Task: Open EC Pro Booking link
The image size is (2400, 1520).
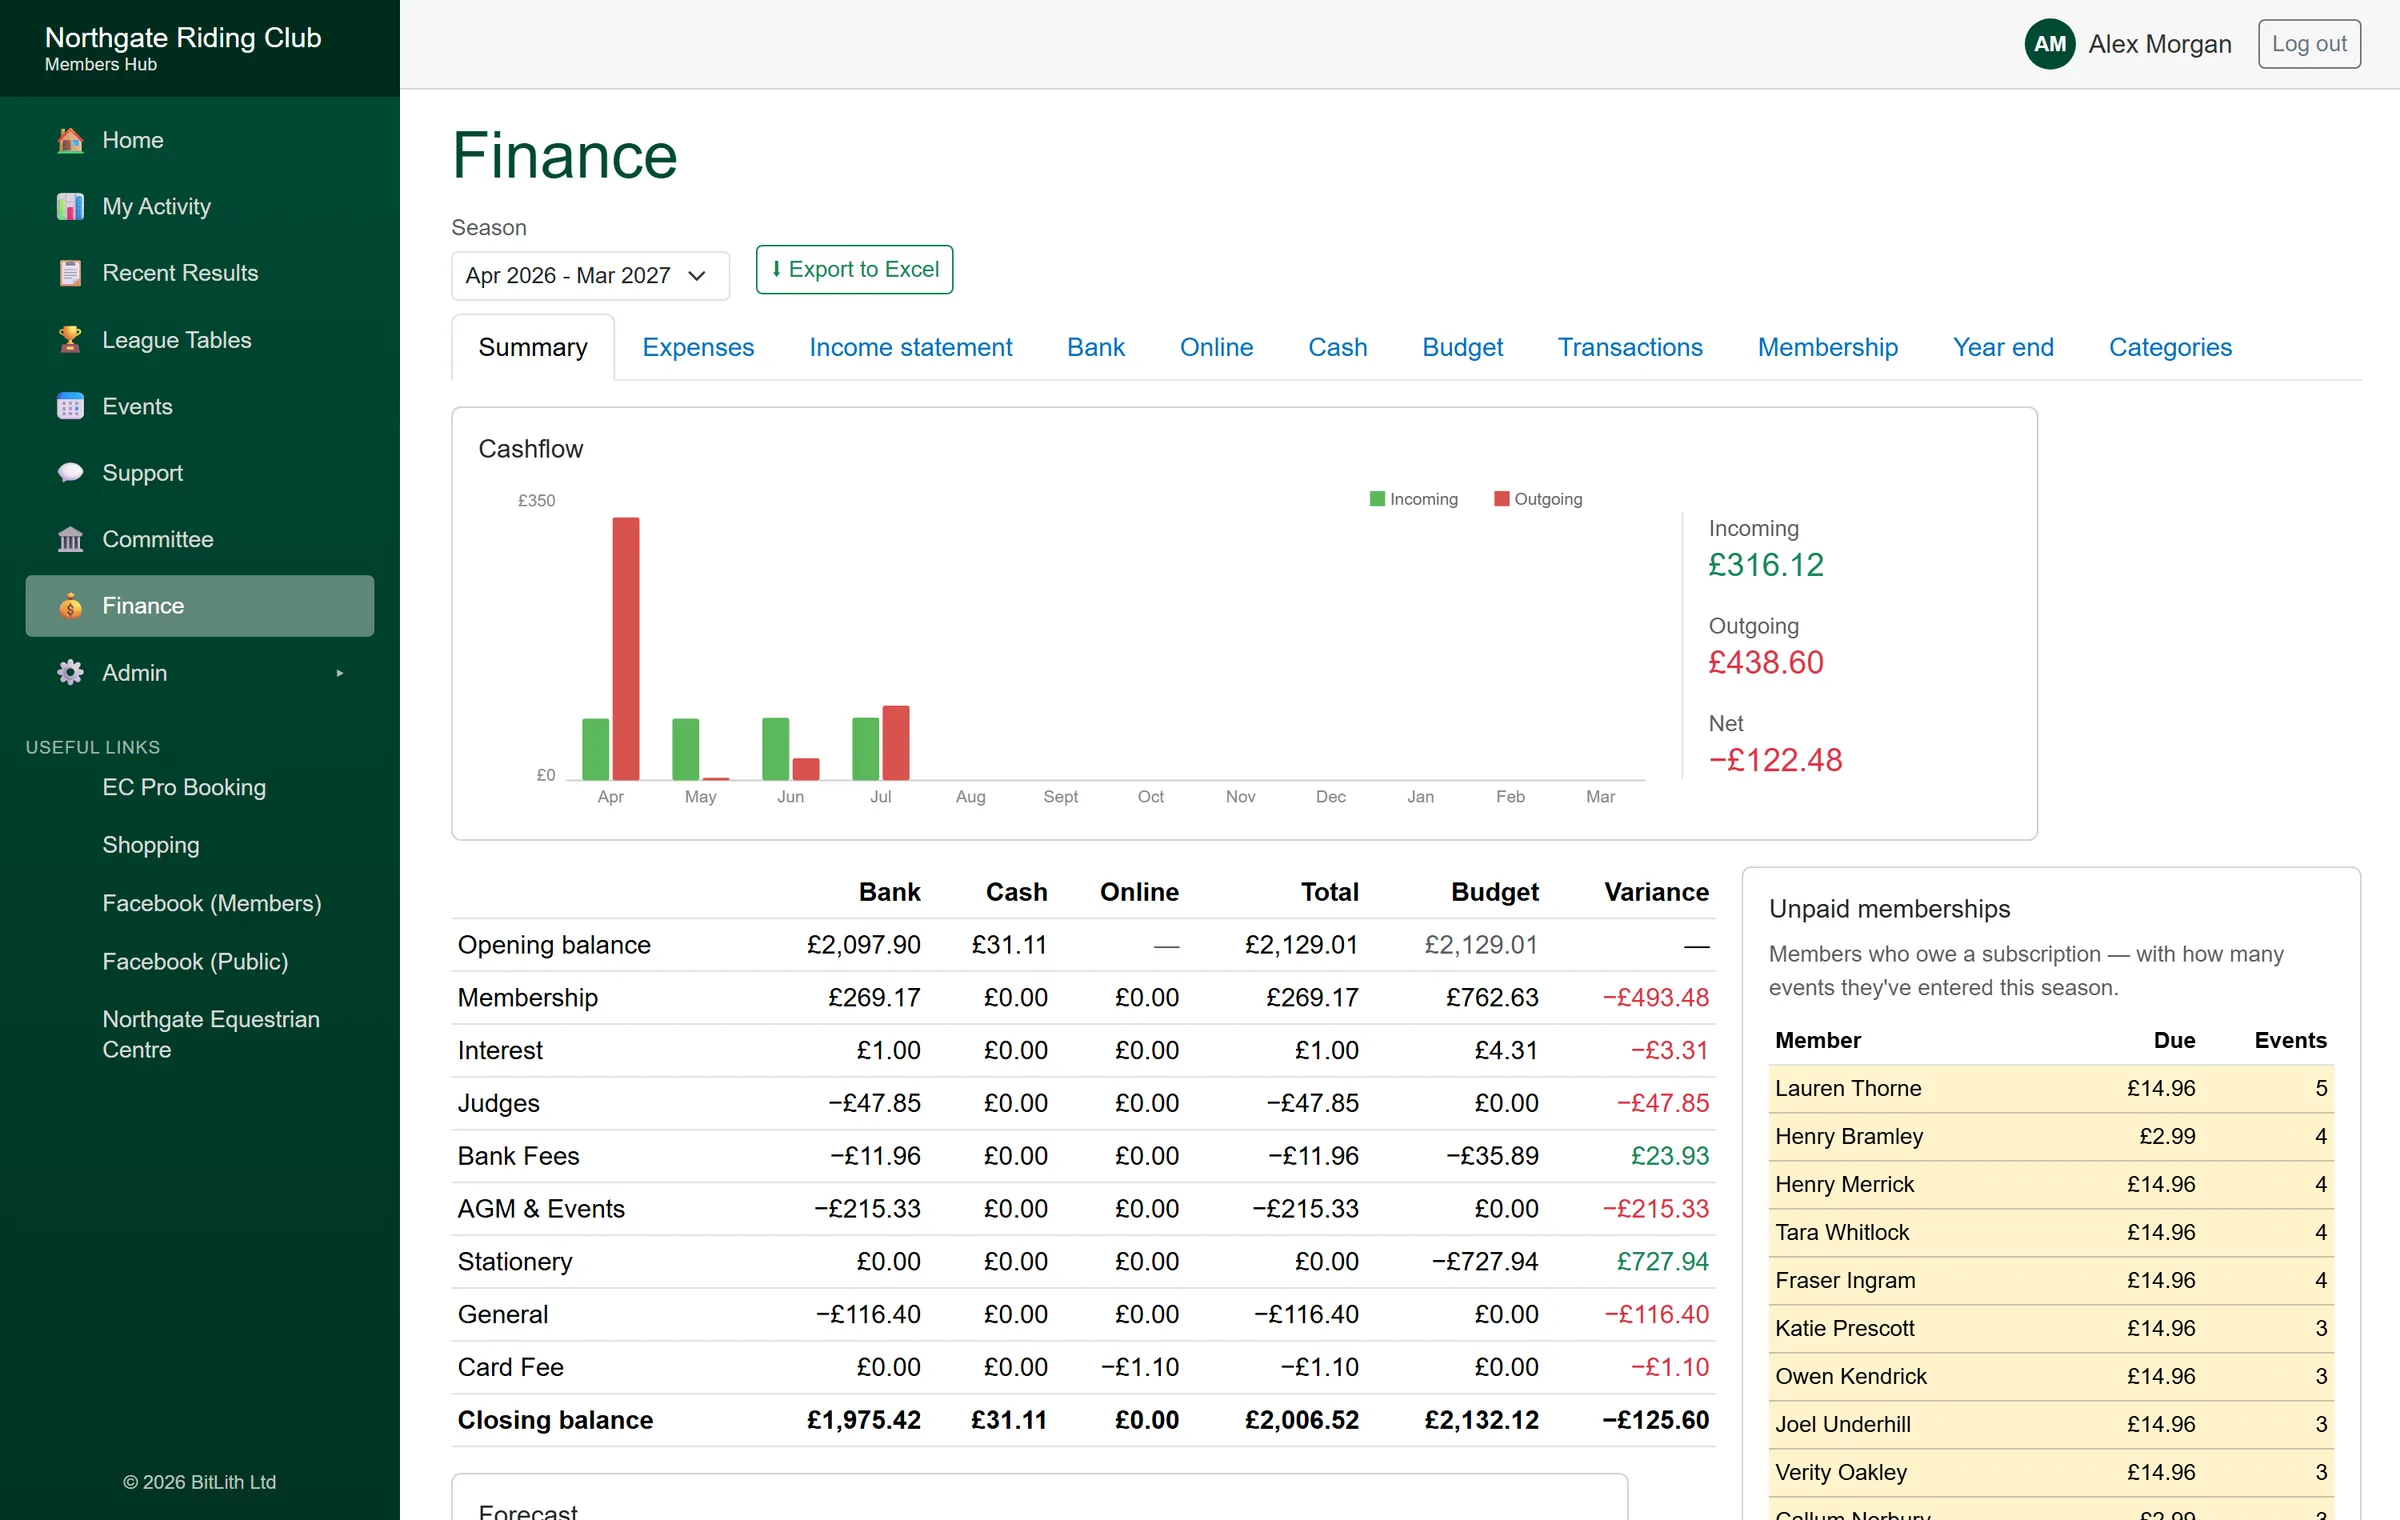Action: [184, 787]
